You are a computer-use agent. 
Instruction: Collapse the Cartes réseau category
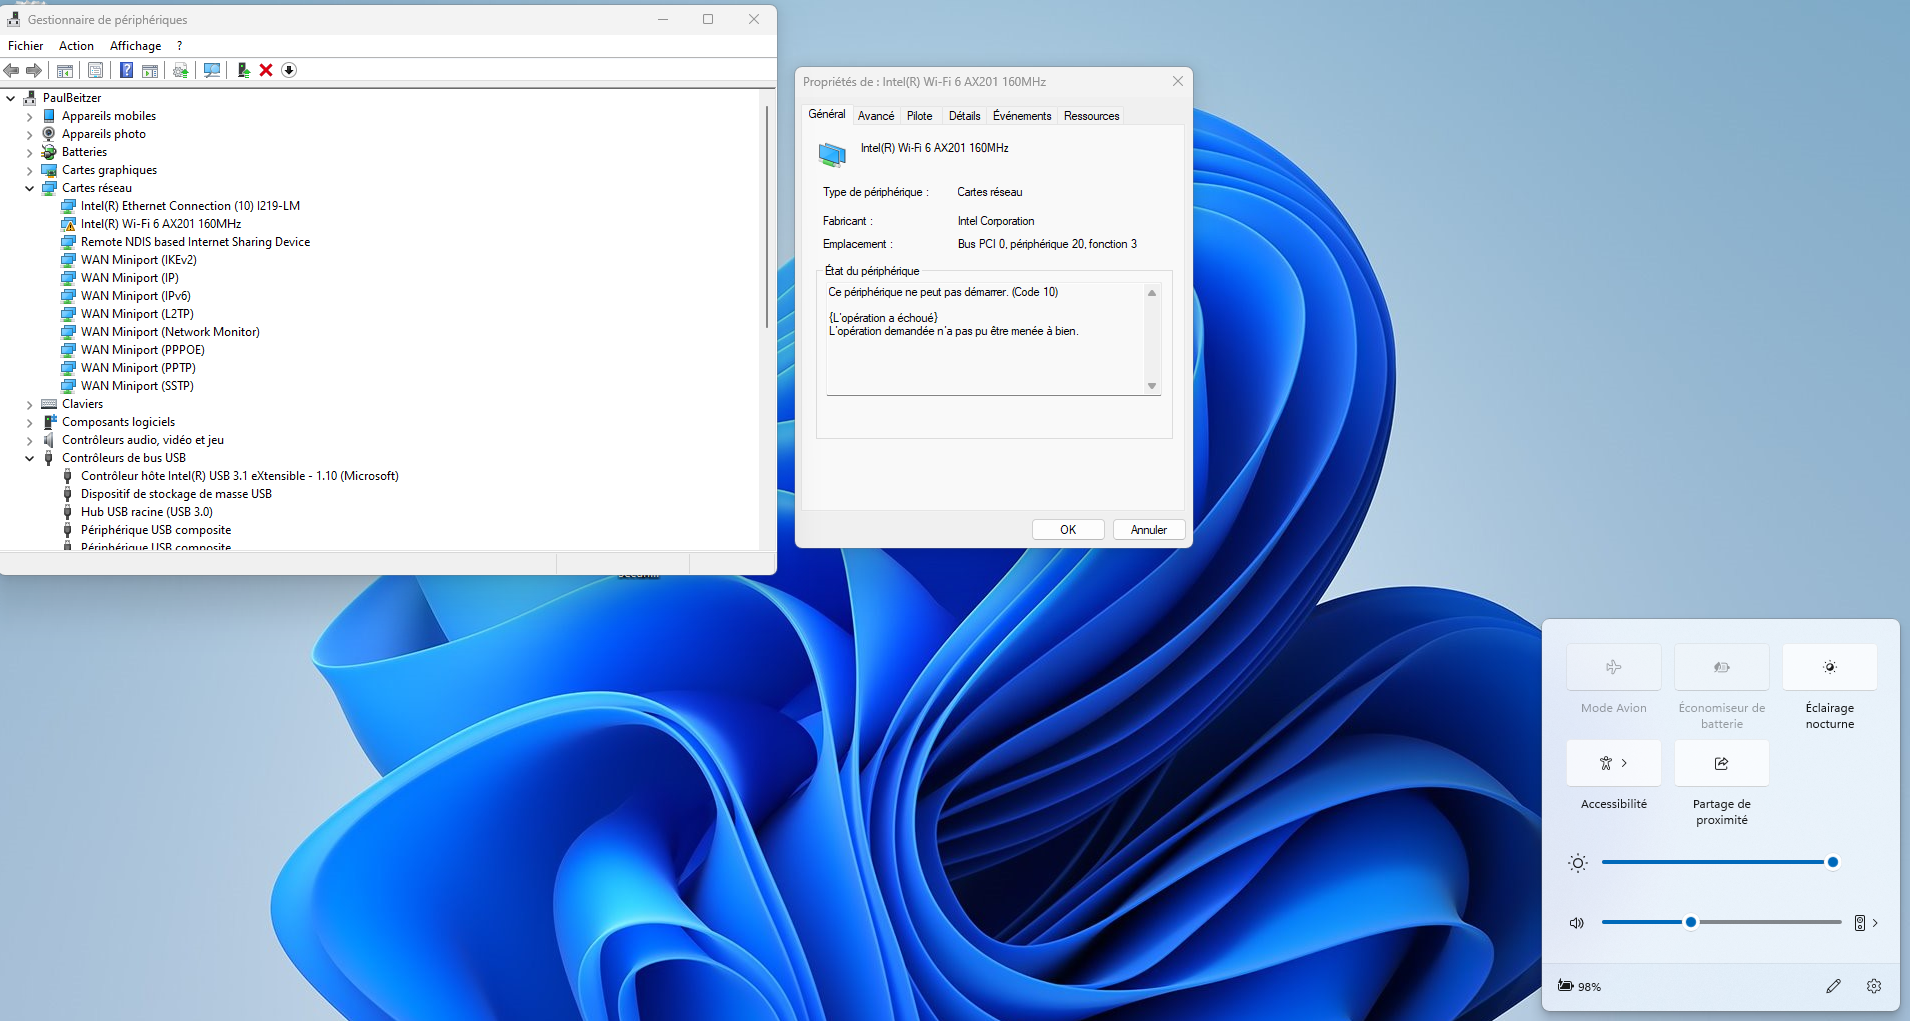28,188
